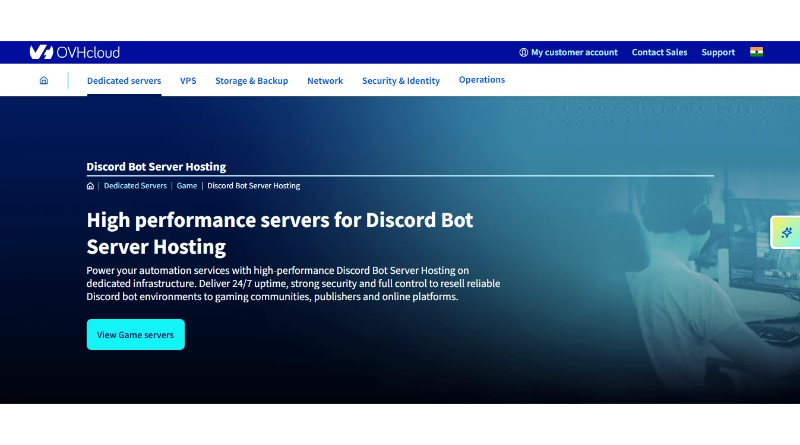The image size is (800, 445).
Task: Click the India flag language selector
Action: point(756,52)
